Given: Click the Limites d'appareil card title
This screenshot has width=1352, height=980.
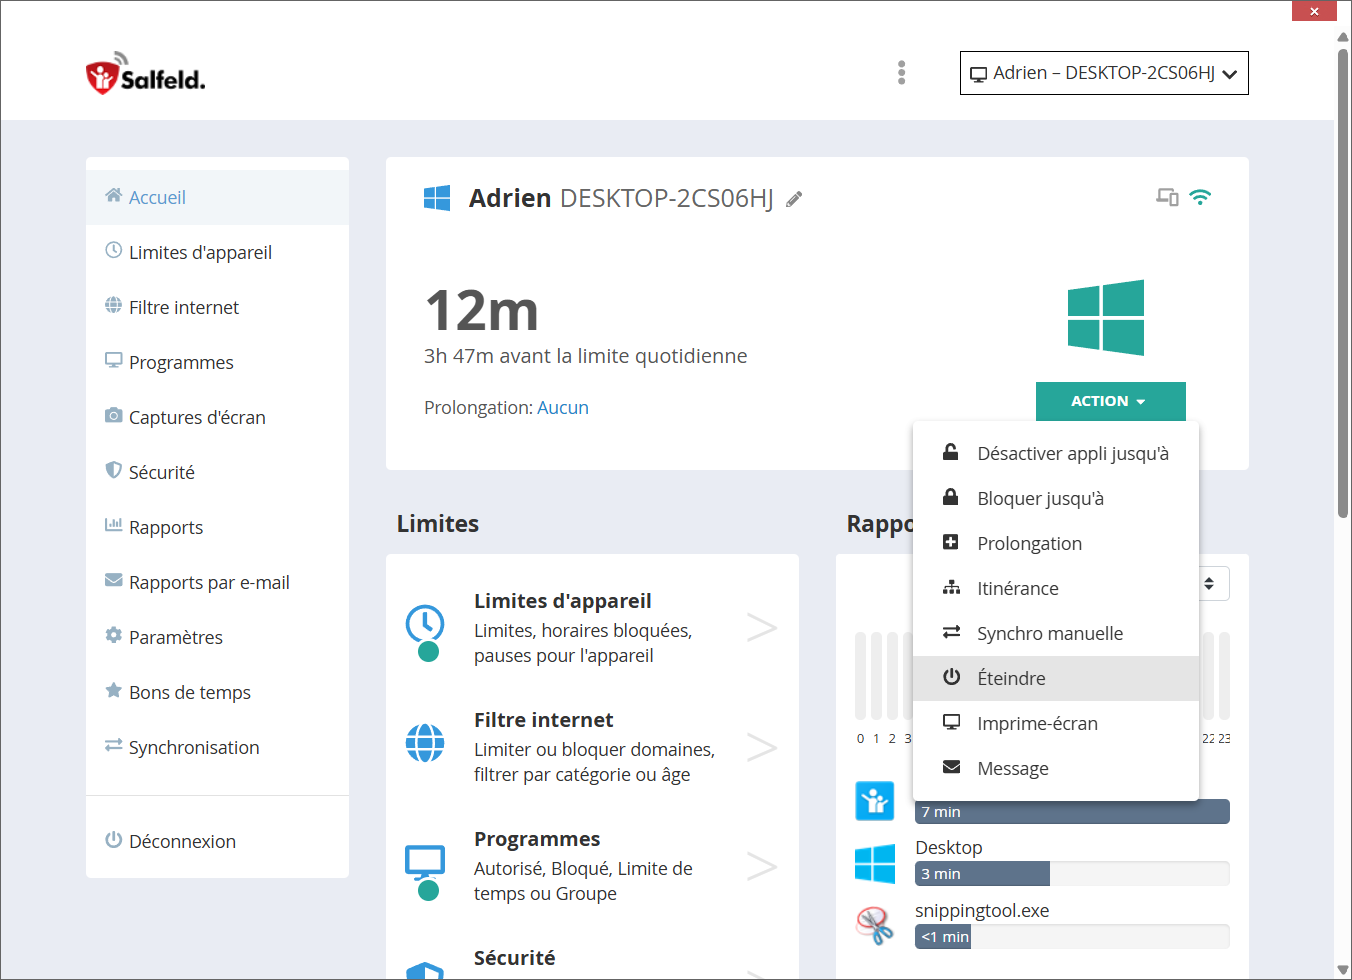Looking at the screenshot, I should pos(562,601).
